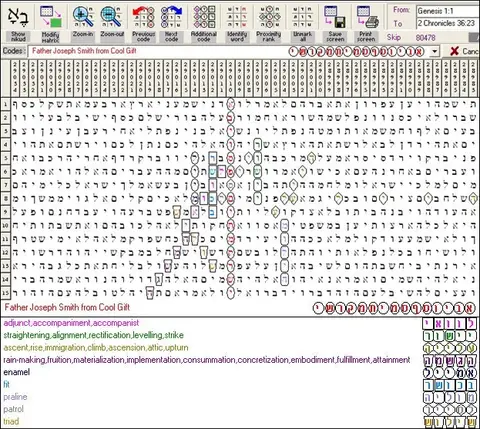480x429 pixels.
Task: Open the Proximity rank icon
Action: (269, 17)
